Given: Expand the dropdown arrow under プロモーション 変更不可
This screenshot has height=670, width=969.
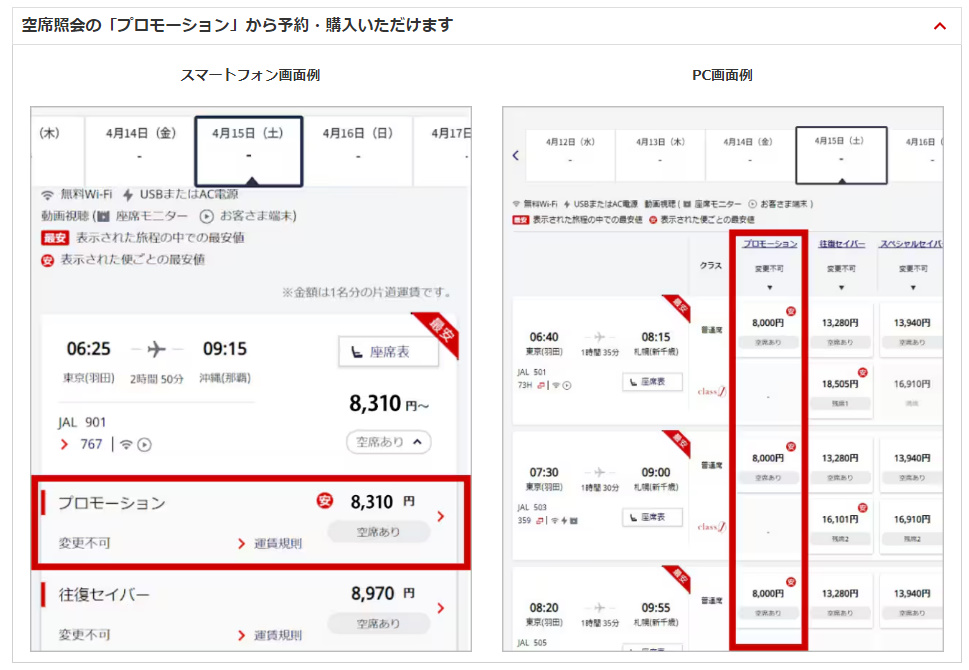Looking at the screenshot, I should 769,288.
